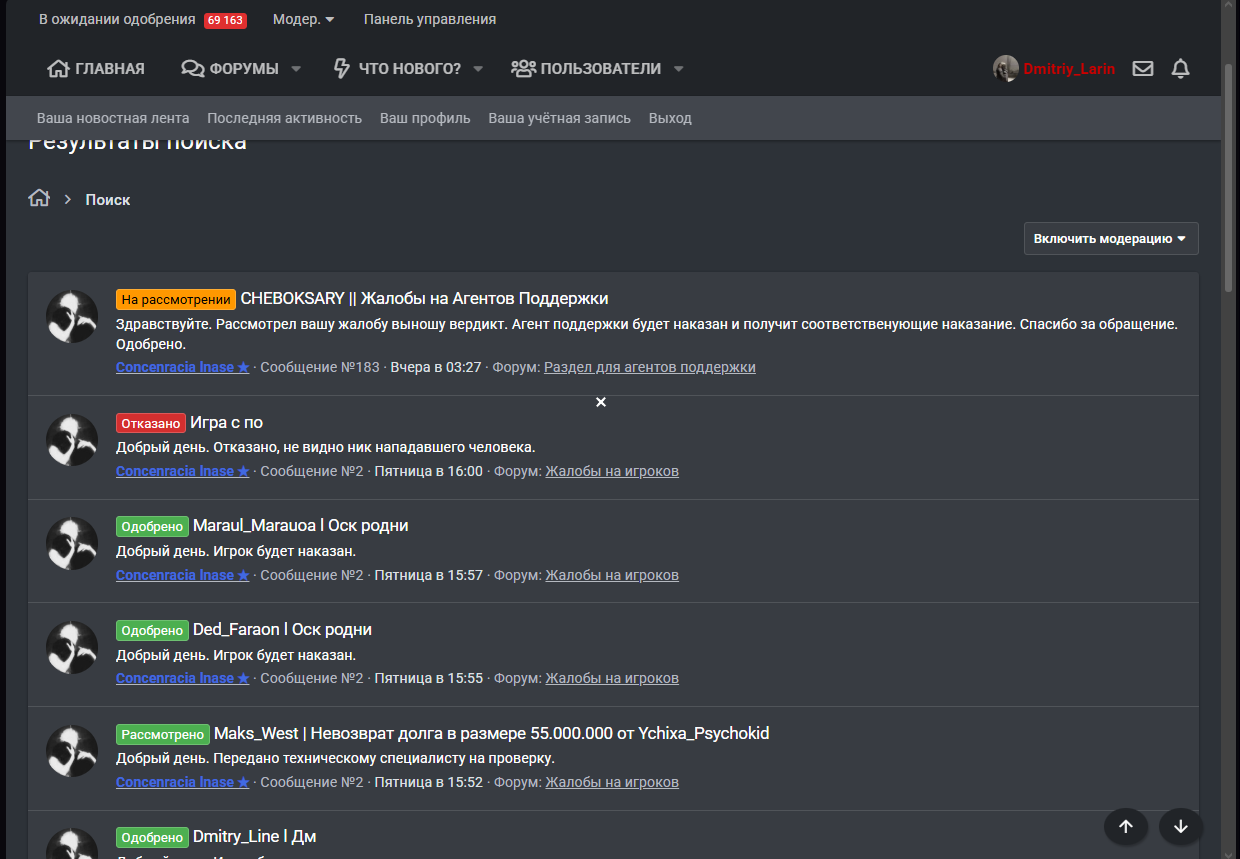
Task: Click Dmitriy_Larin avatar in header
Action: (1005, 69)
